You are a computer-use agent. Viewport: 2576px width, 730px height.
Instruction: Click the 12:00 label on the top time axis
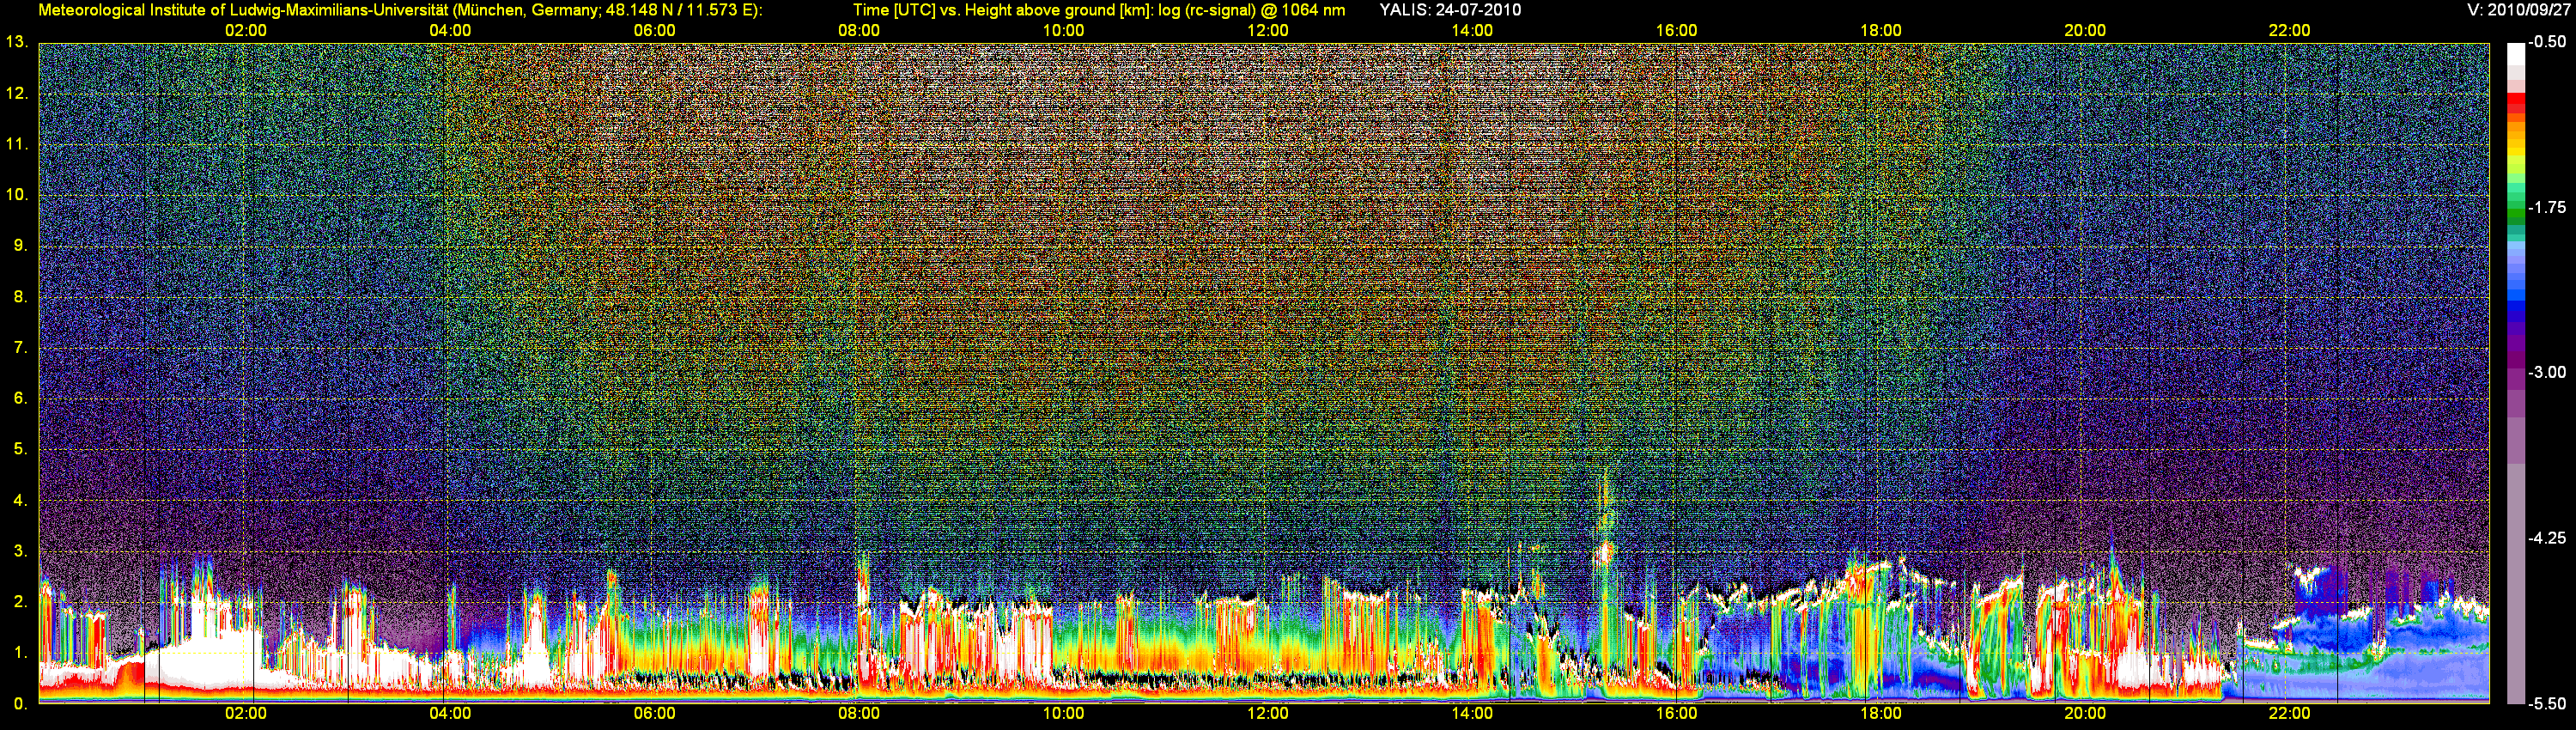[1268, 30]
